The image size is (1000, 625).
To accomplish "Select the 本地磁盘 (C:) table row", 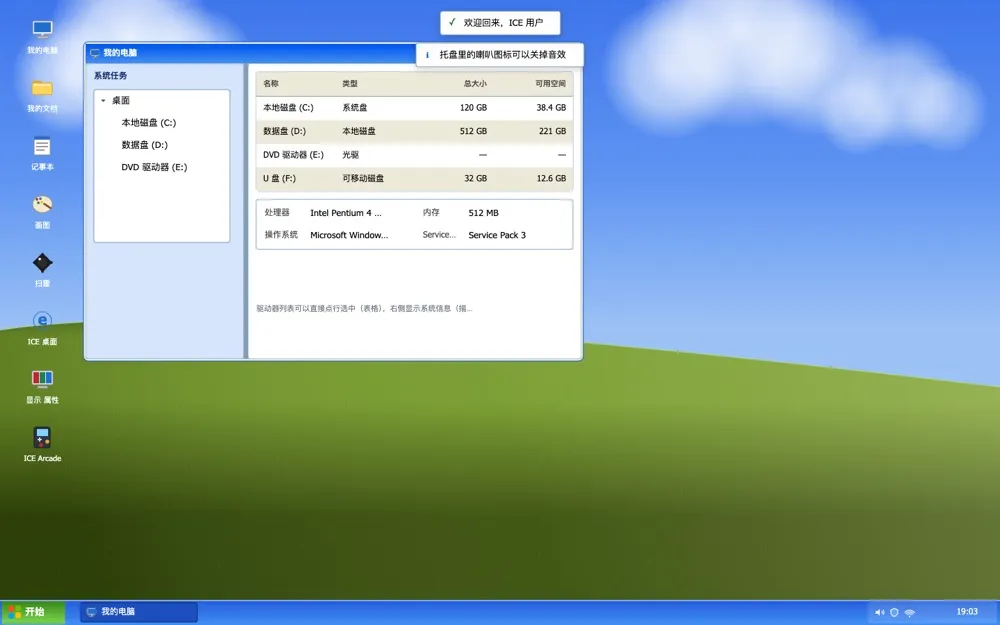I will 415,108.
